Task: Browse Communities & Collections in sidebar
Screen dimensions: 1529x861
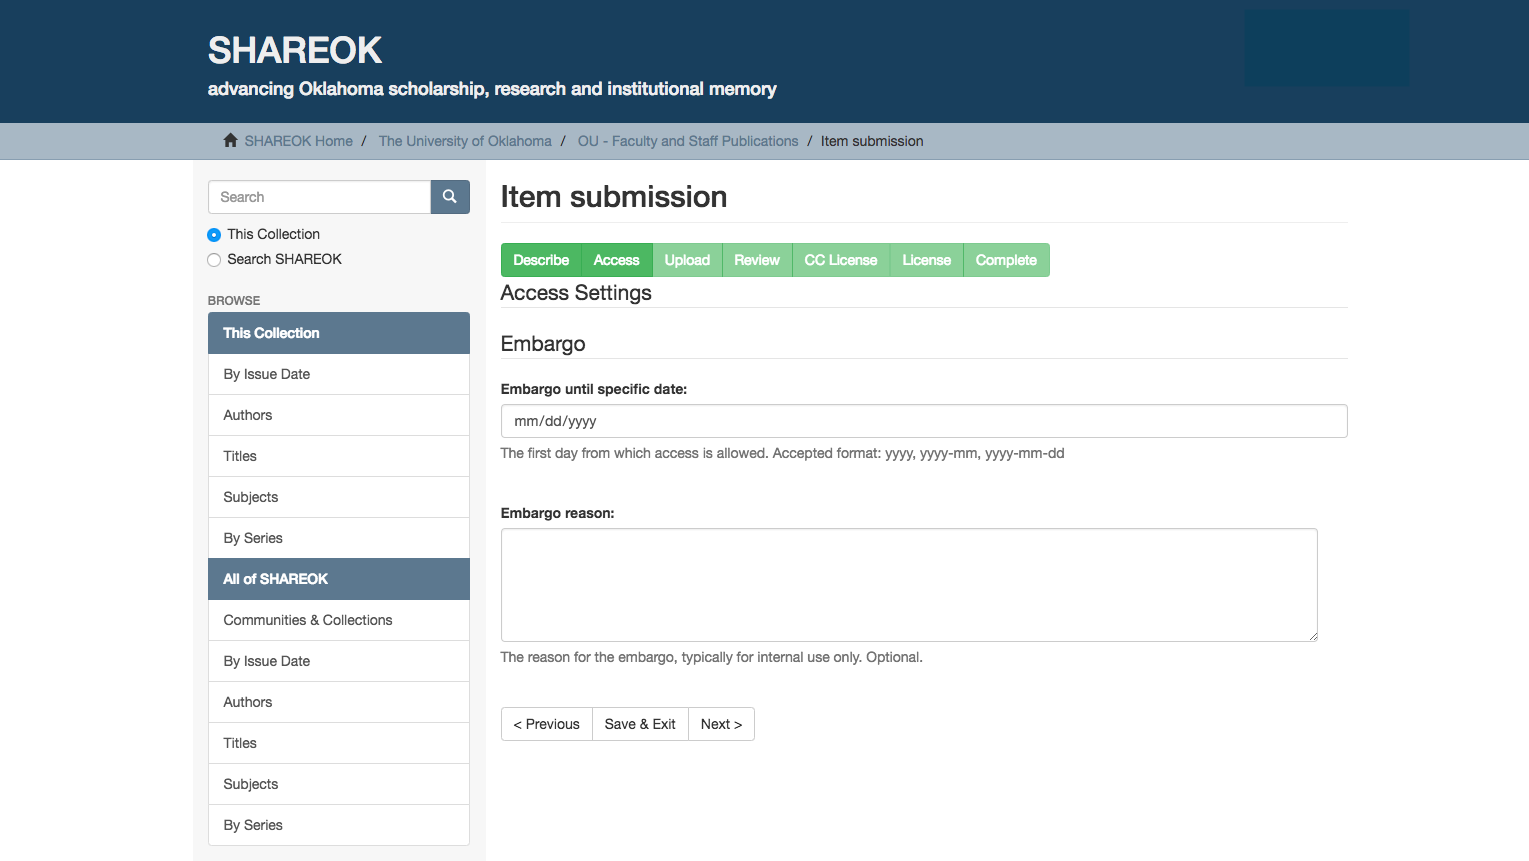Action: pyautogui.click(x=308, y=620)
